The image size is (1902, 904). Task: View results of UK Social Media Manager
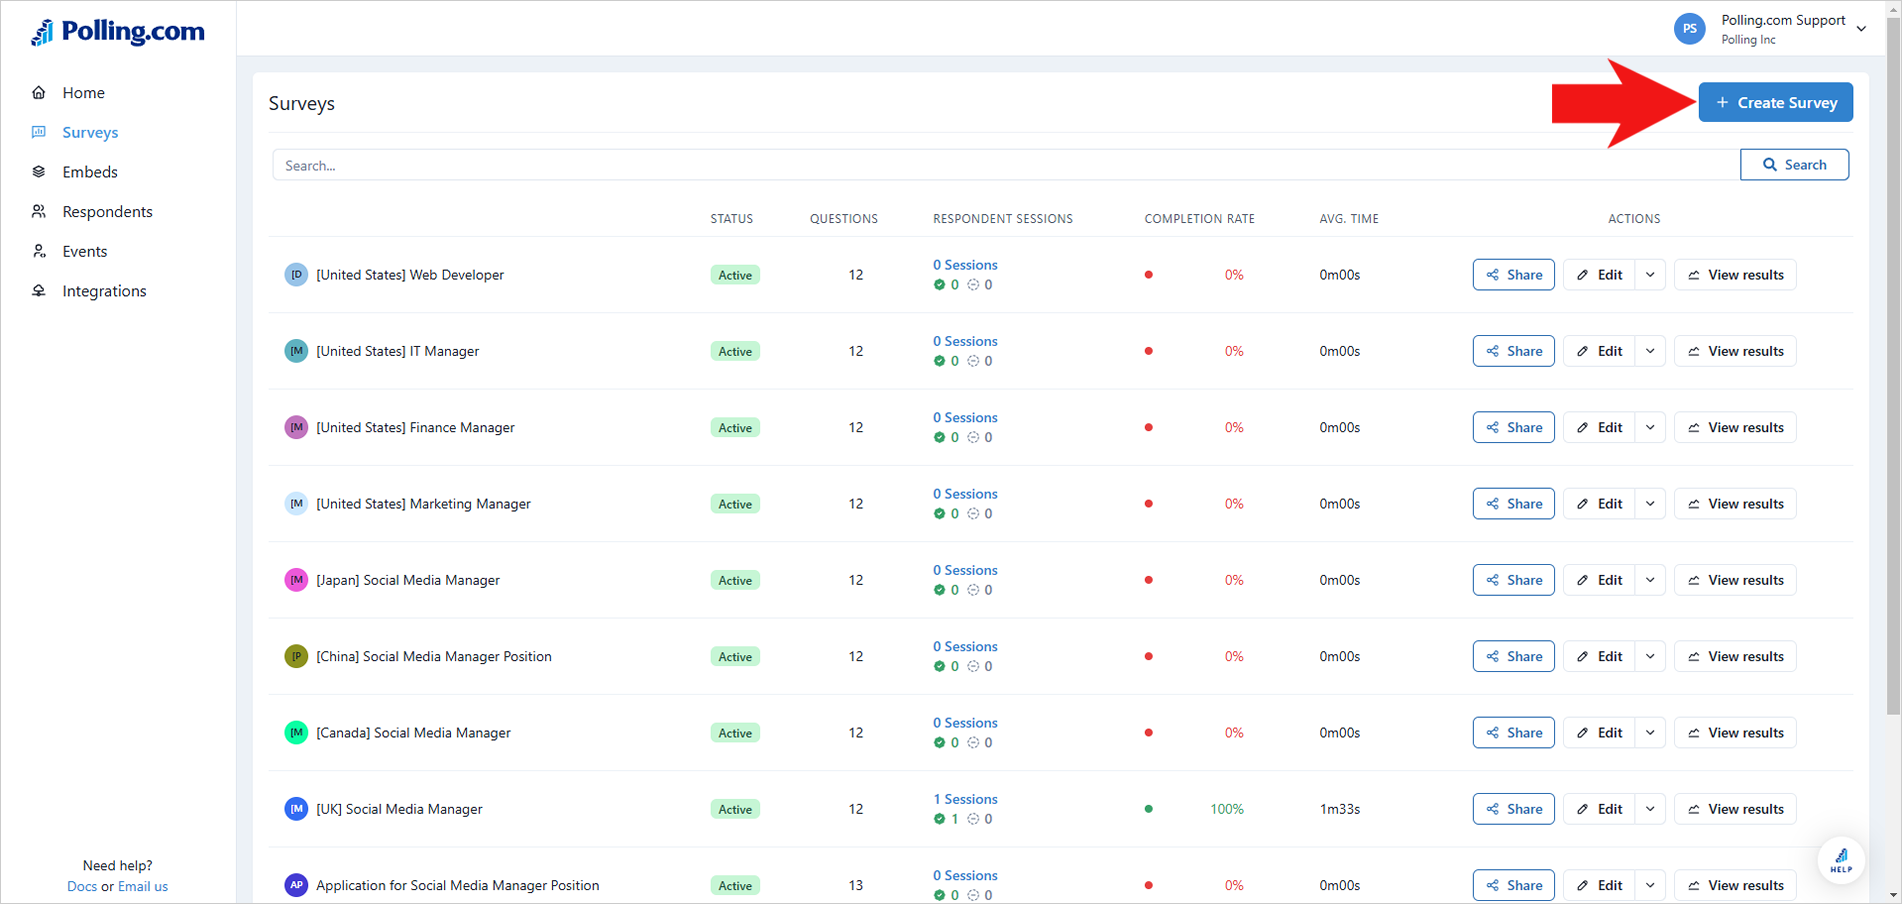click(1735, 809)
